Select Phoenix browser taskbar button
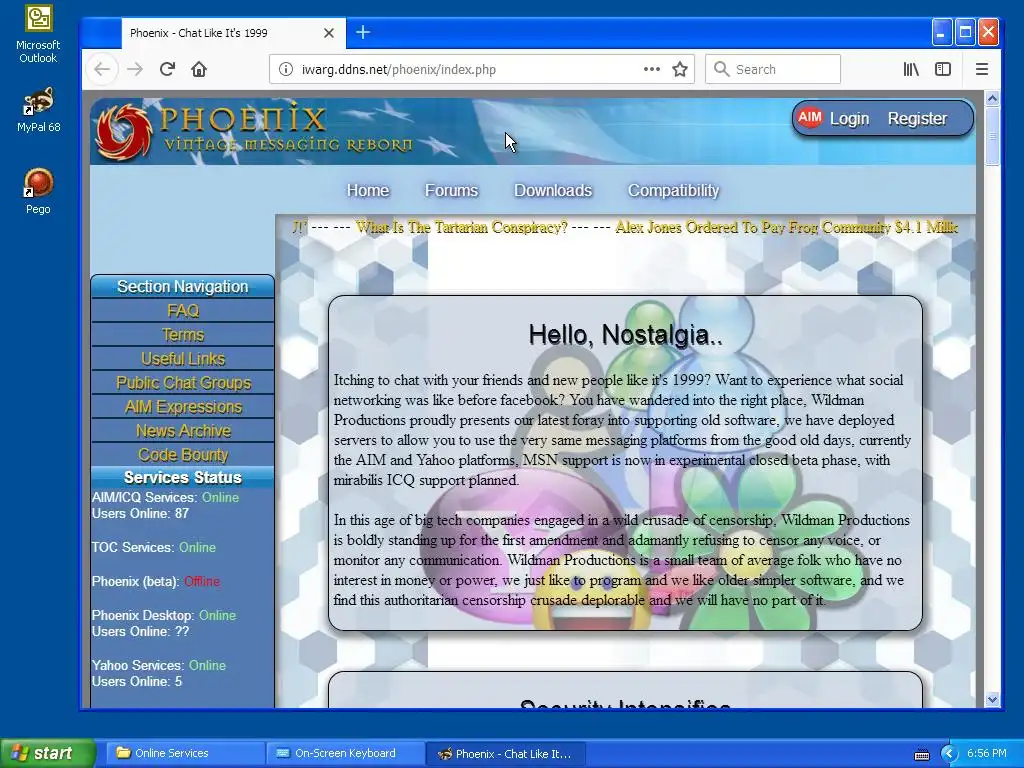Screen dimensions: 1024x768 click(x=505, y=754)
